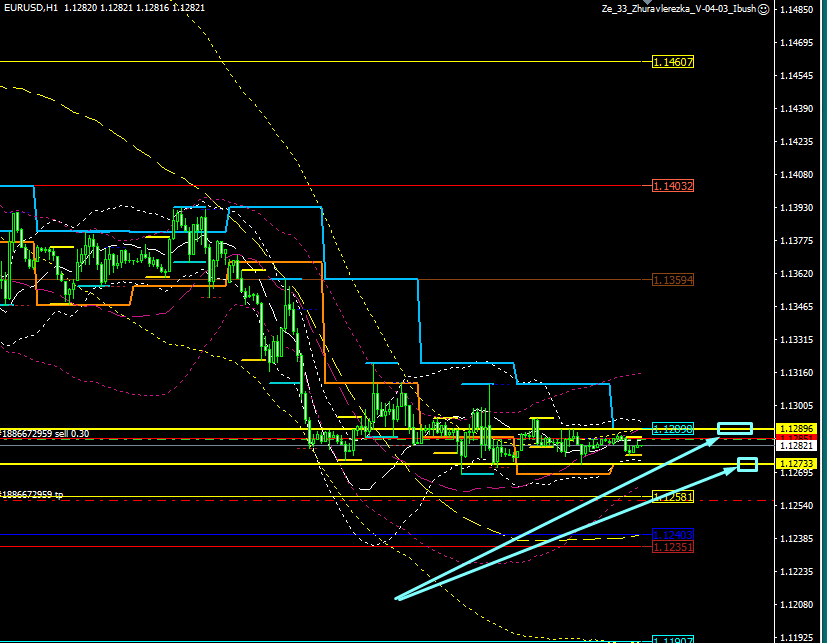The width and height of the screenshot is (827, 643).
Task: Click 1.14390 on the price scale
Action: click(796, 109)
